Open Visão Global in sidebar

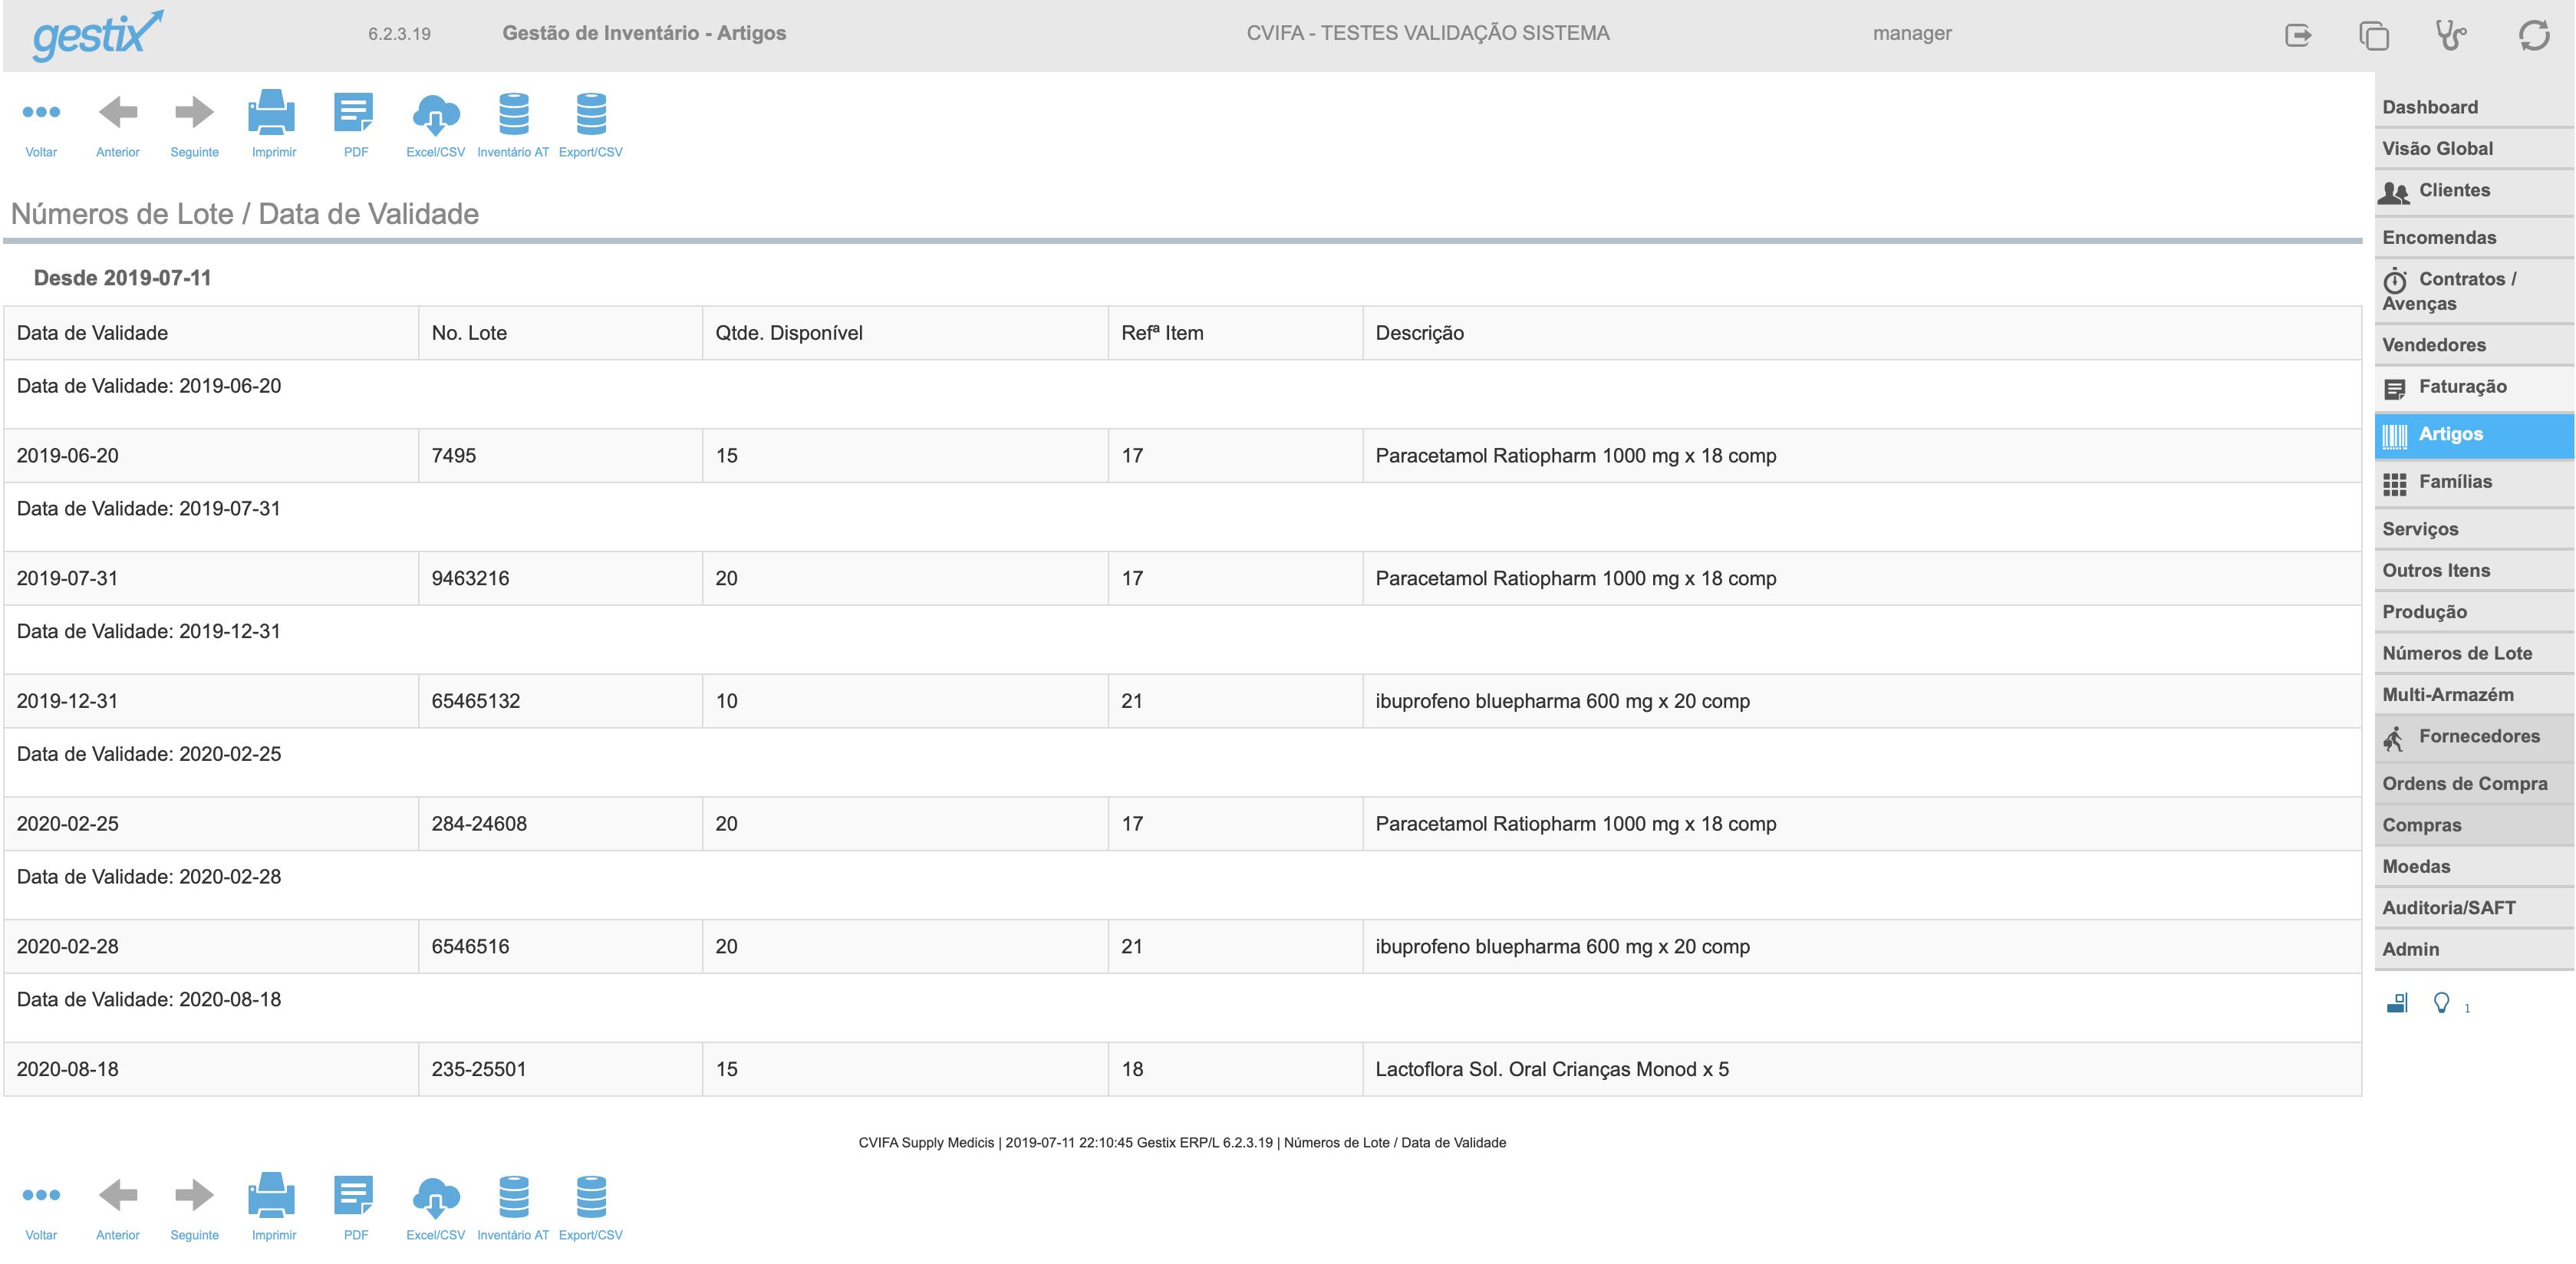coord(2474,148)
